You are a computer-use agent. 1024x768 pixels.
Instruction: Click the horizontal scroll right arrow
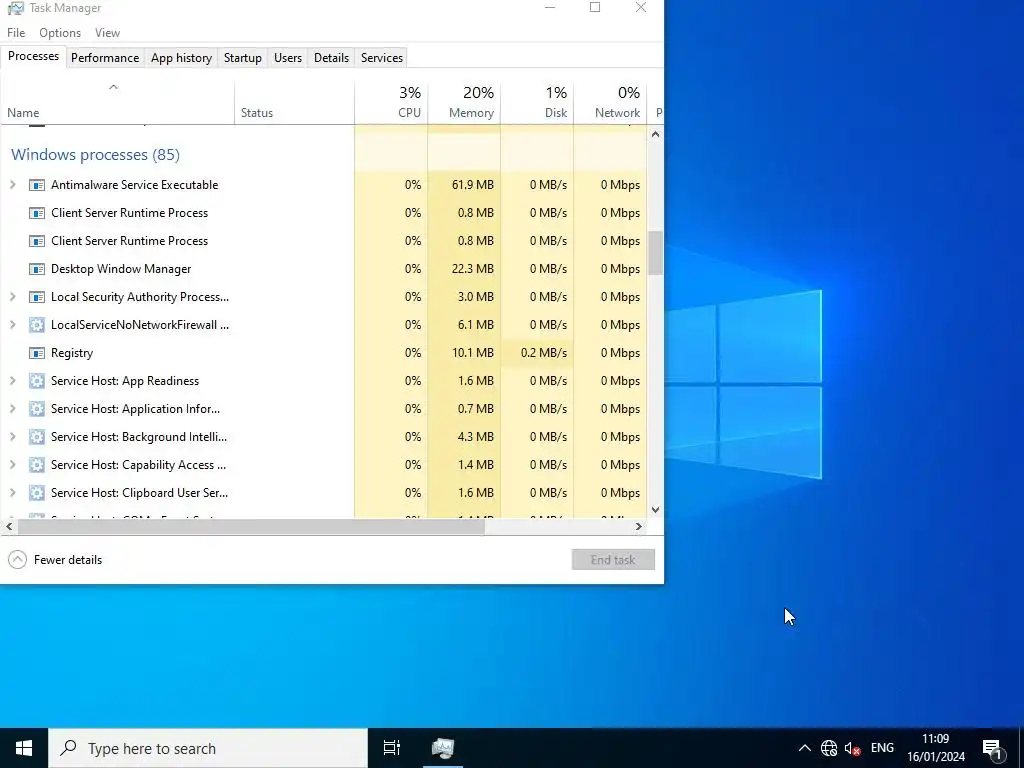[x=639, y=526]
